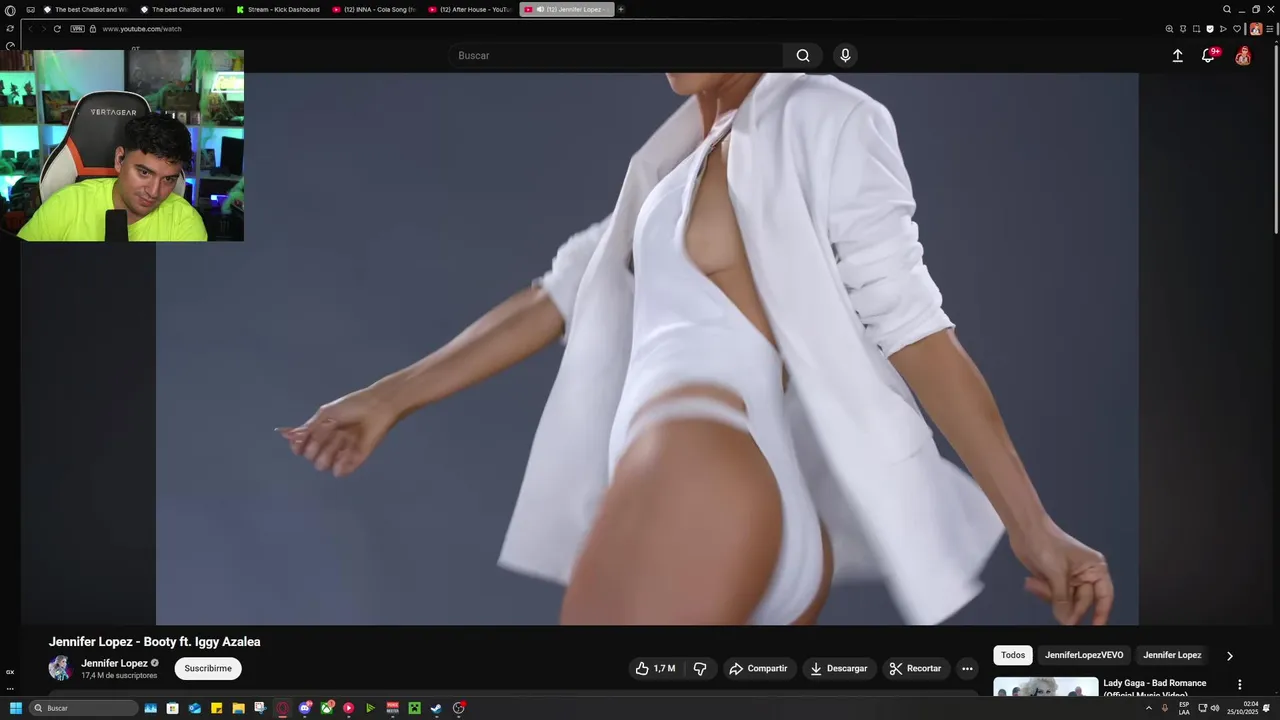Show hidden system tray icons chevron
Screen dimensions: 1280x720
1148,708
